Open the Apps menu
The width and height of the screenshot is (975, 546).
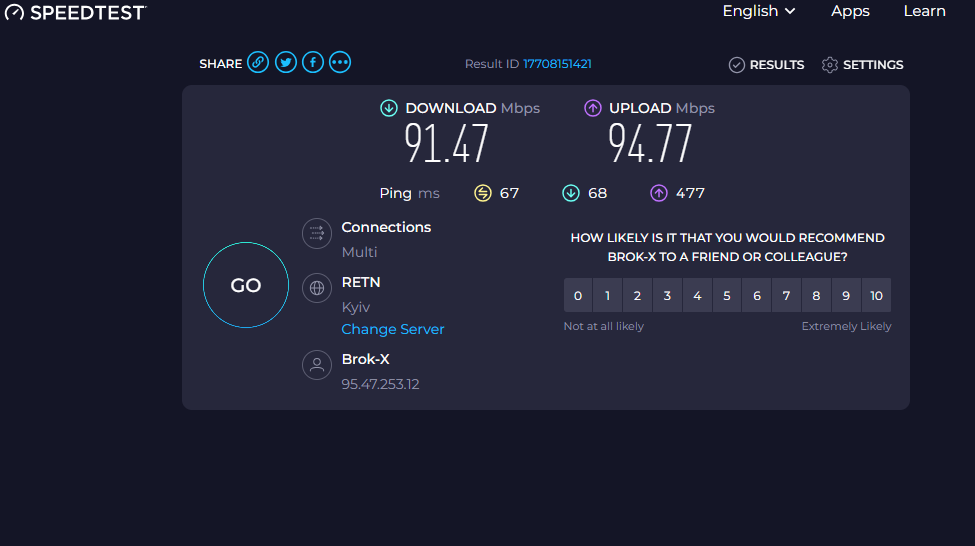pyautogui.click(x=850, y=11)
